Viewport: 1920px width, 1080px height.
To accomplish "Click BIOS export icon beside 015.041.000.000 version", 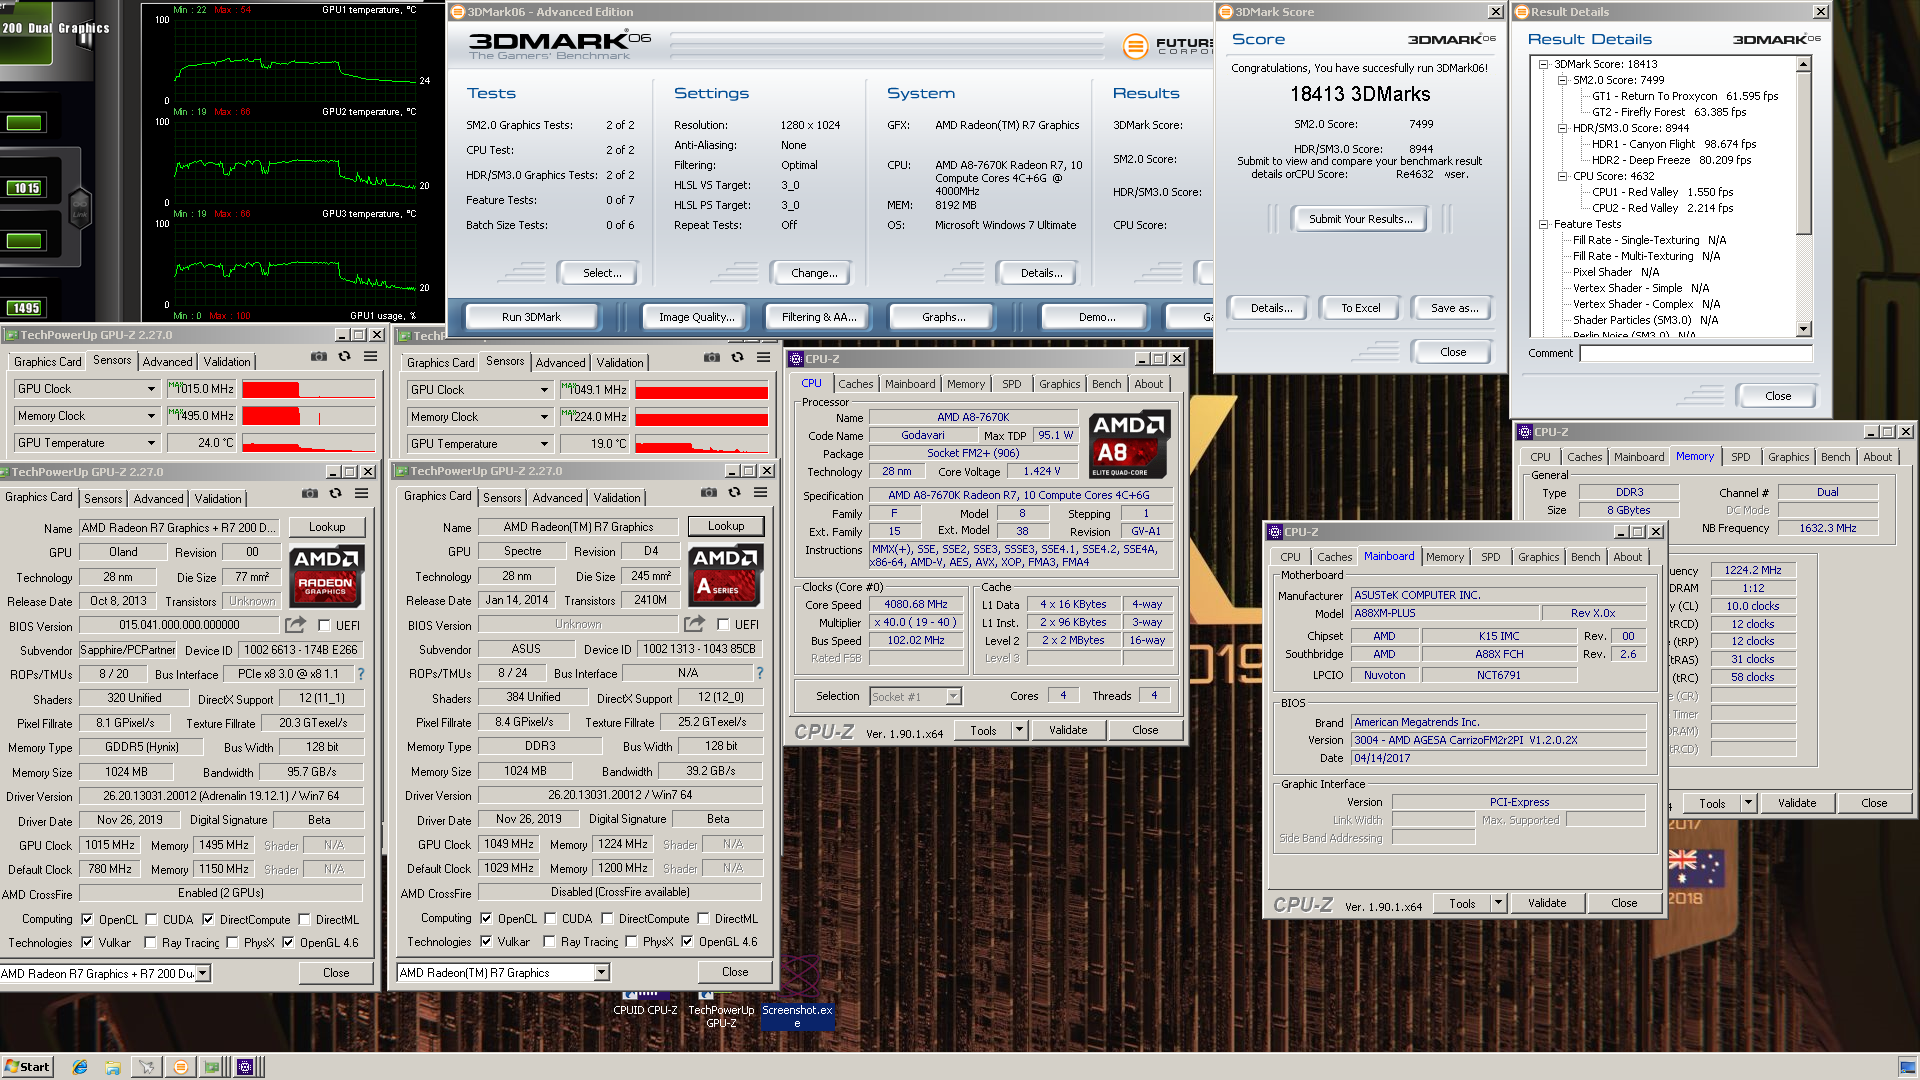I will click(295, 625).
